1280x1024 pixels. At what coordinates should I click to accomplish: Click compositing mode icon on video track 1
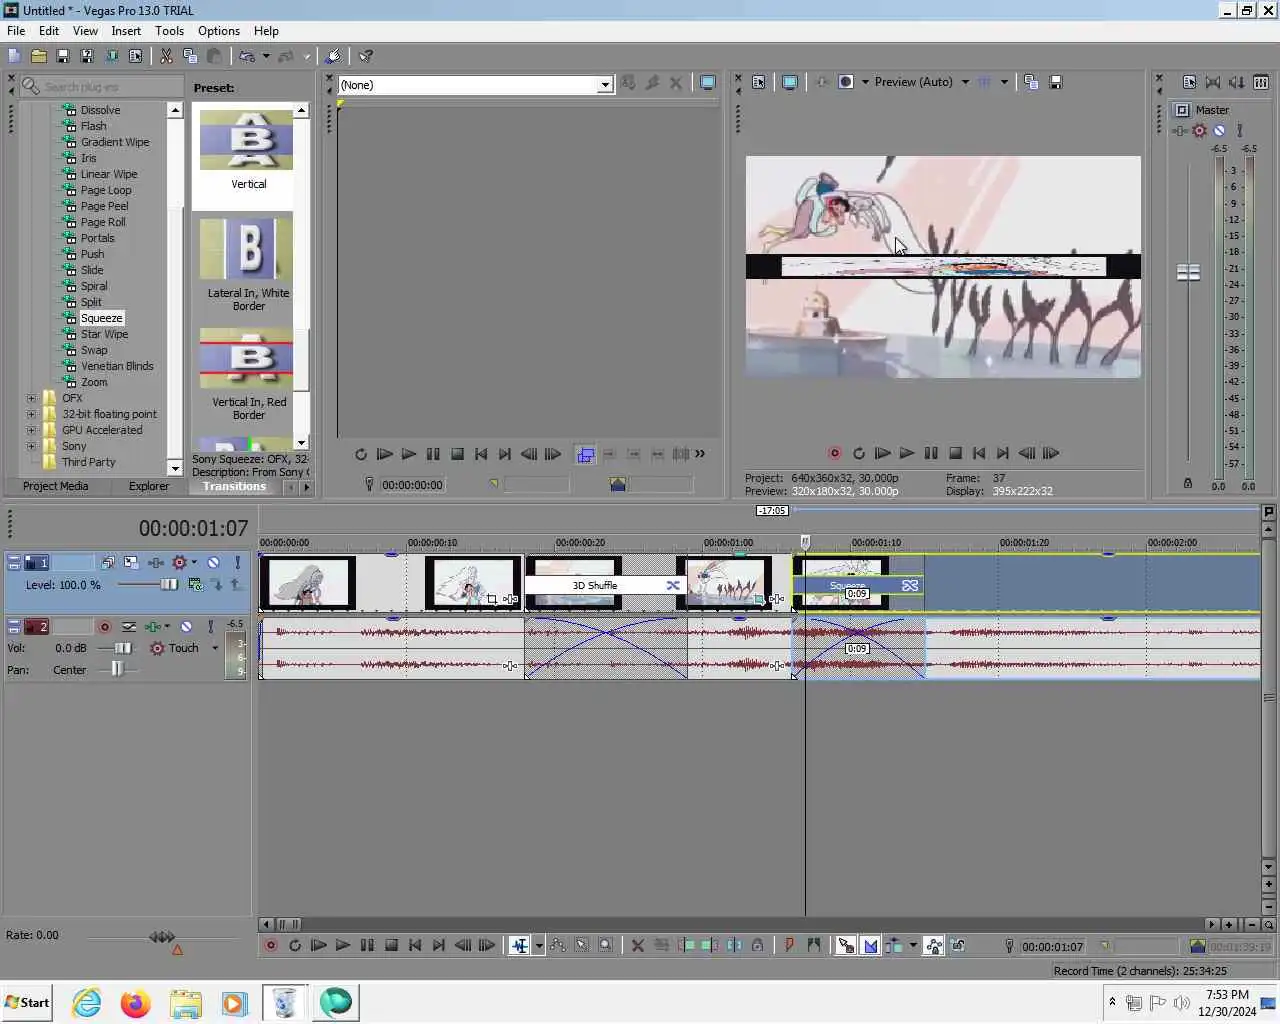point(195,585)
